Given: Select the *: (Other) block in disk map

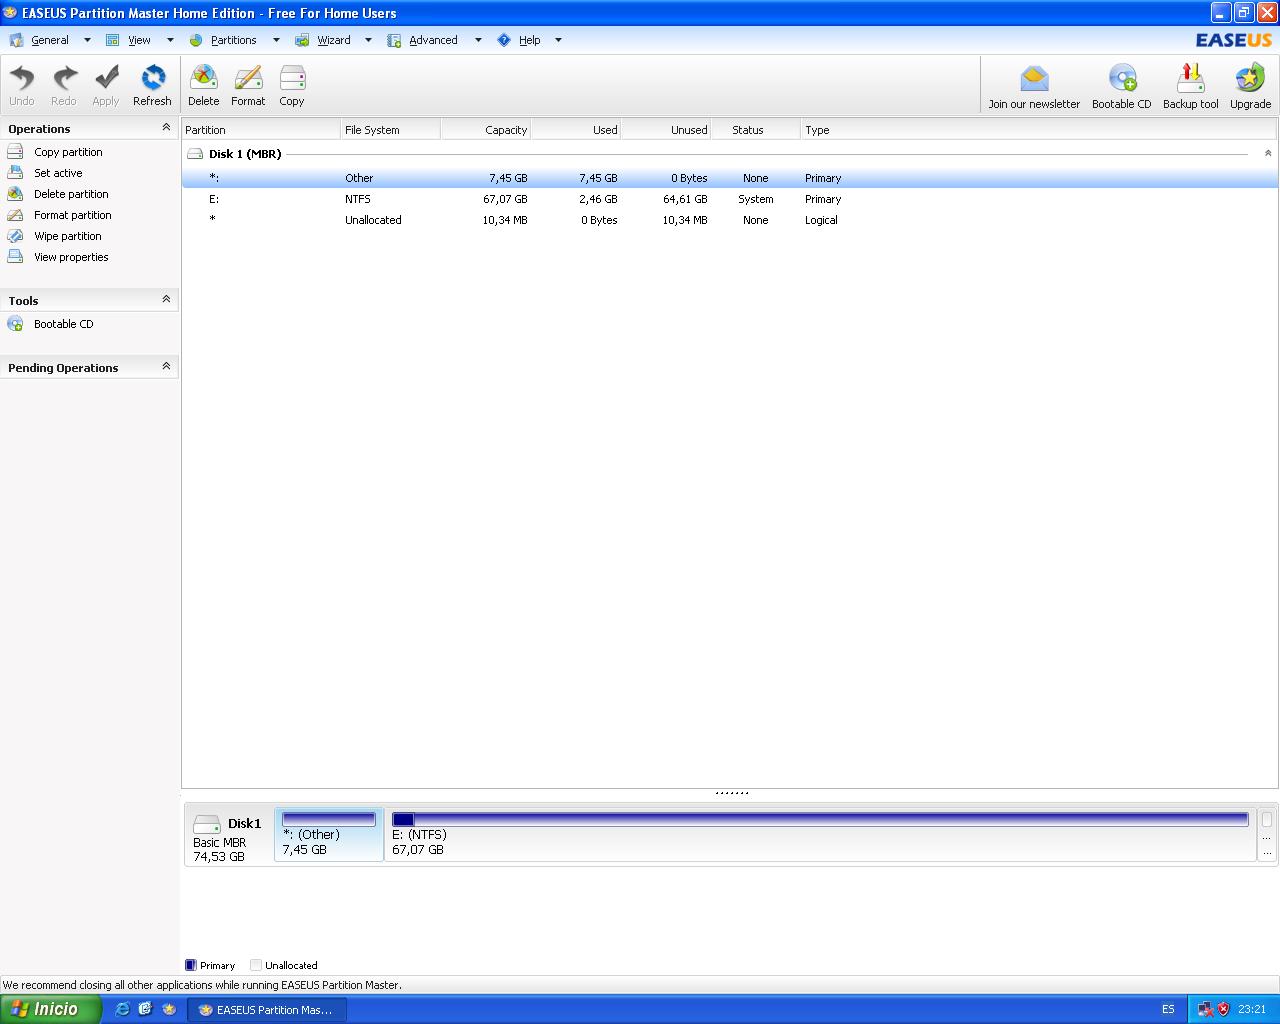Looking at the screenshot, I should 329,834.
